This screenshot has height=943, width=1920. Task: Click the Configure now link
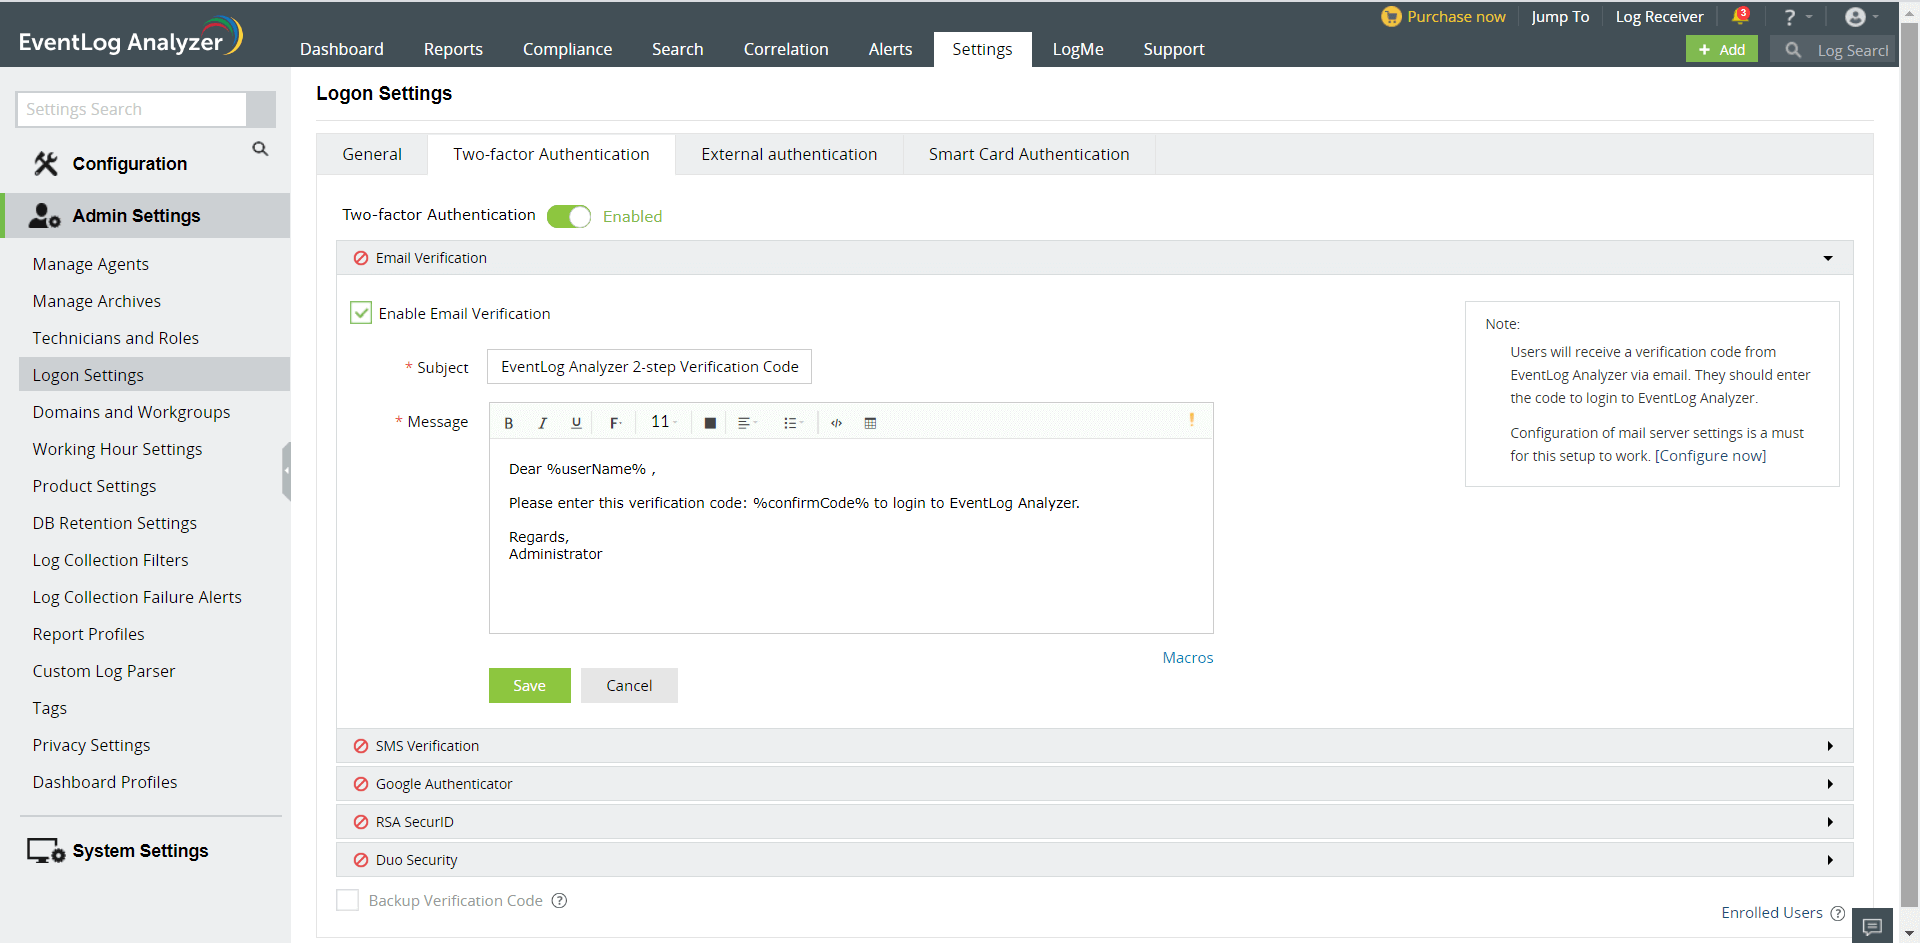[x=1711, y=456]
